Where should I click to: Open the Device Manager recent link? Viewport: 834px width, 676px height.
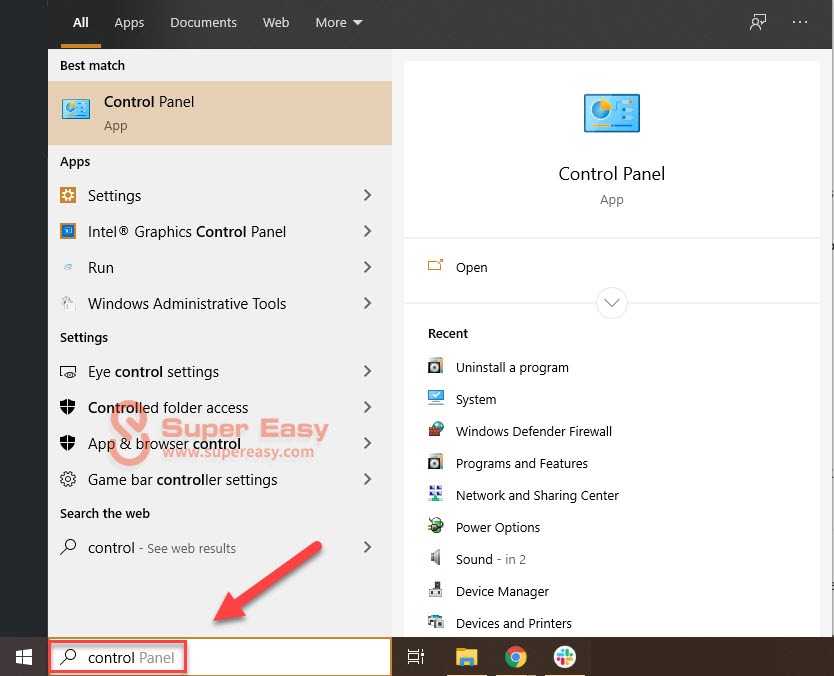(502, 591)
